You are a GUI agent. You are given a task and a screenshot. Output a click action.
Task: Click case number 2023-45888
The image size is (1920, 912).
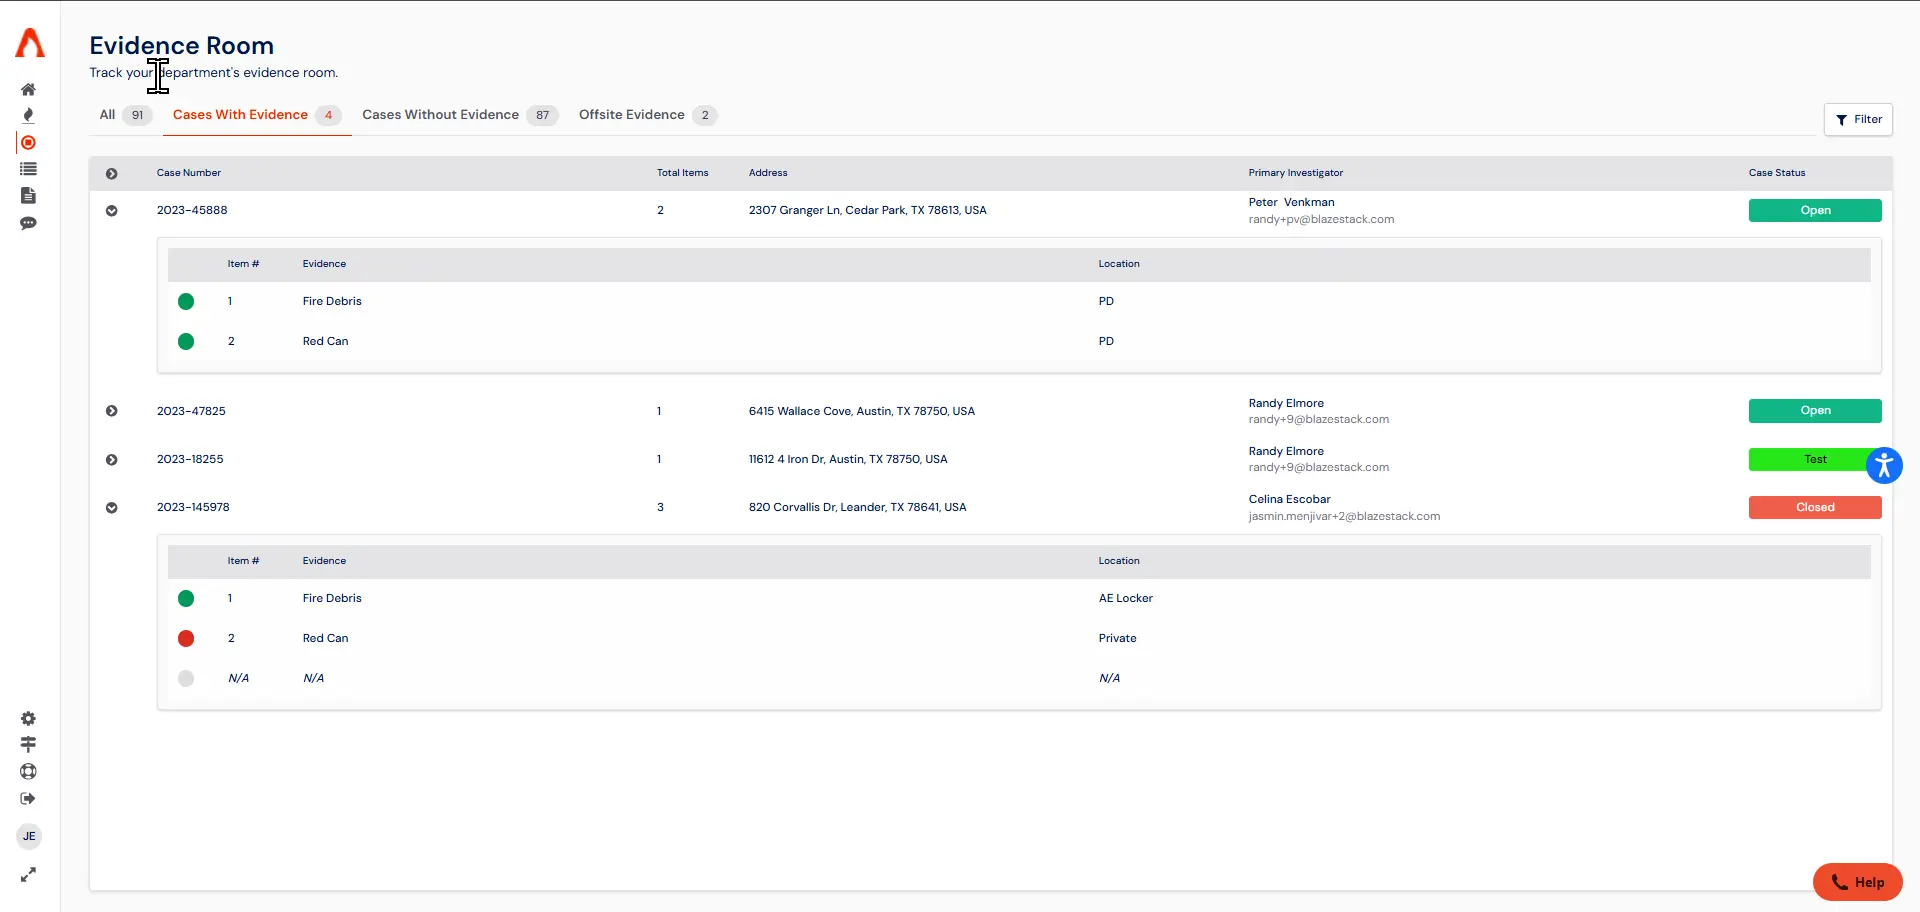pos(192,210)
